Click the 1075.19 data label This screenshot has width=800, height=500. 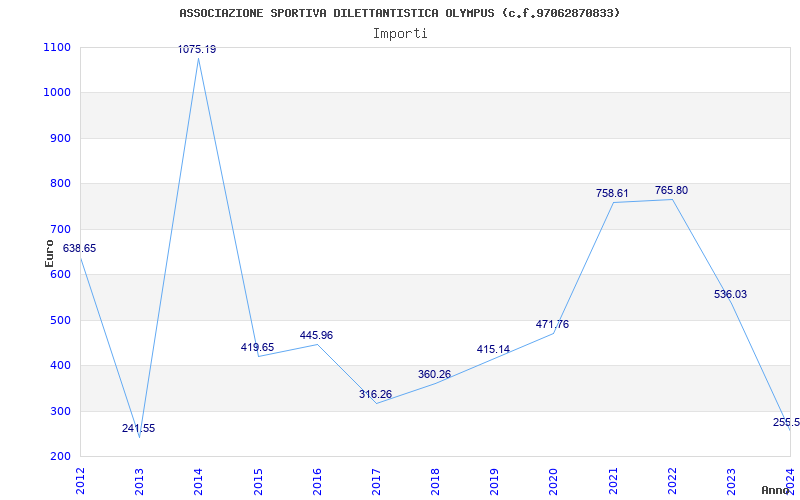(x=197, y=49)
